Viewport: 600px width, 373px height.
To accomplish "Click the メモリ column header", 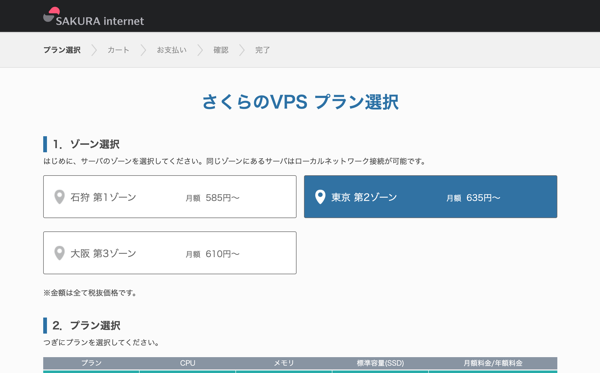I will pyautogui.click(x=284, y=363).
